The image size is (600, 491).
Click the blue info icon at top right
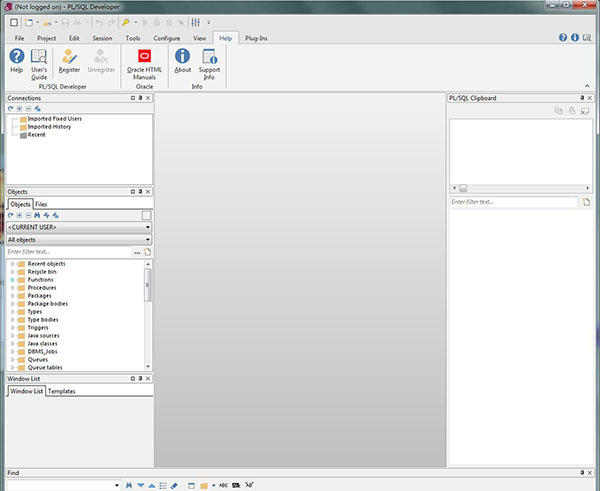[x=575, y=38]
